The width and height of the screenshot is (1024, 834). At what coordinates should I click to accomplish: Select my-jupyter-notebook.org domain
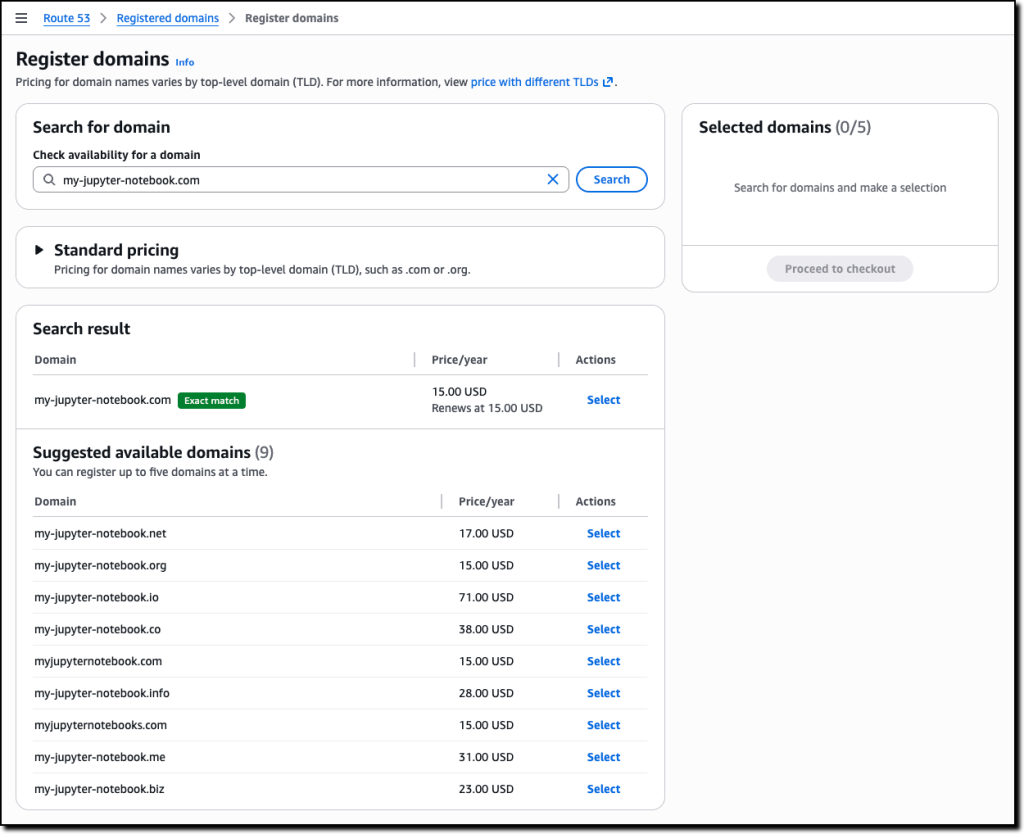(x=603, y=566)
